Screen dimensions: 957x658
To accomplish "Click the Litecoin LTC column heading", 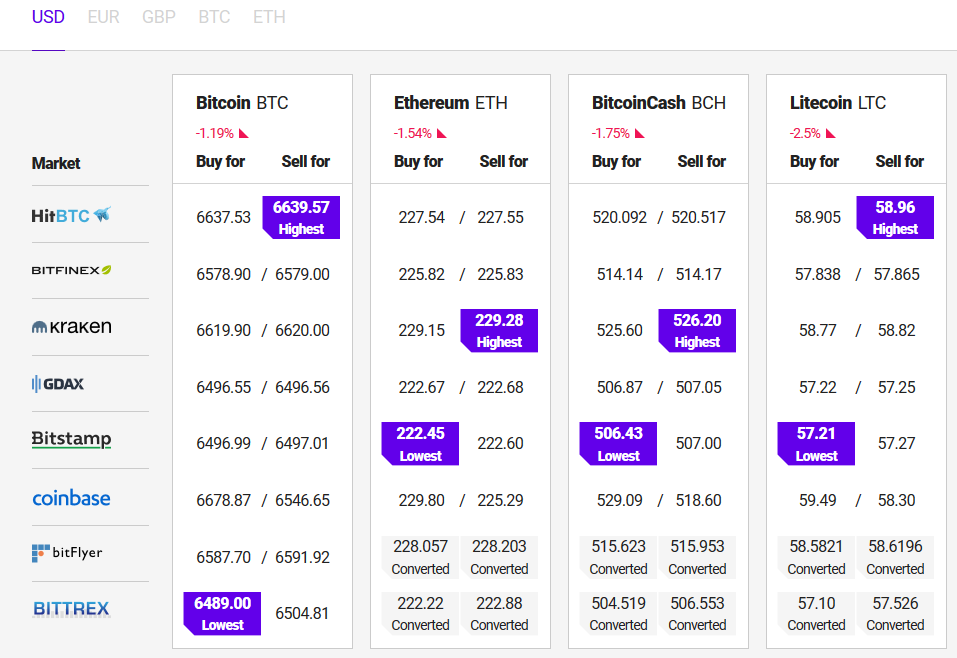I will pos(837,103).
